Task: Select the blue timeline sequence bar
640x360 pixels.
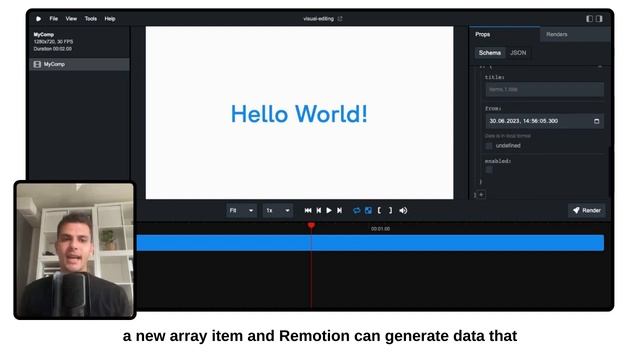Action: pos(370,243)
